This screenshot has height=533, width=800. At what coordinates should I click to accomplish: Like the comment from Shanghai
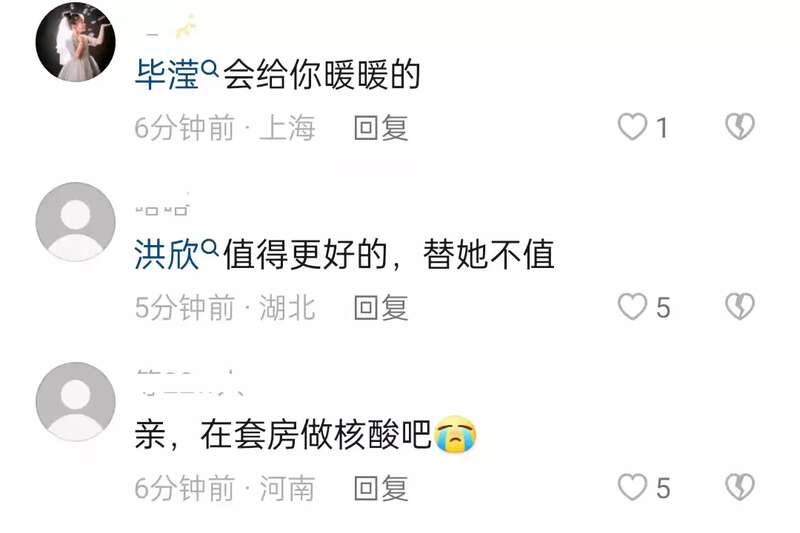pos(633,127)
